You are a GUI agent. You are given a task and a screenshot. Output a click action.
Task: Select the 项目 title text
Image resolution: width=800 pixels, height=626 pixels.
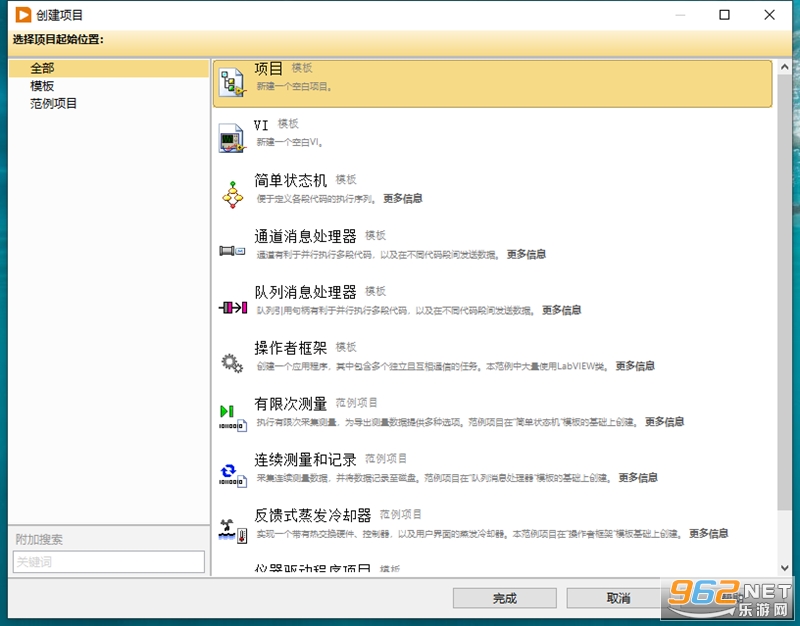point(268,68)
